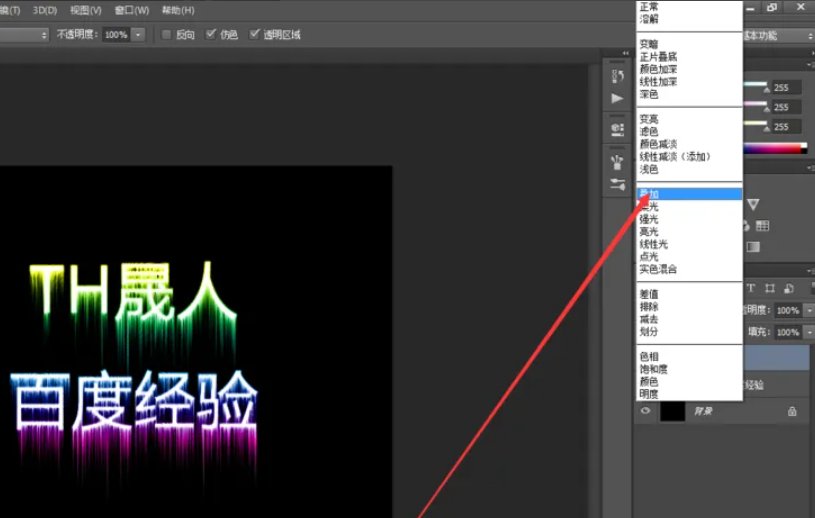Click the downward triangle adjustment icon
Screen dimensions: 815x518
coord(753,204)
